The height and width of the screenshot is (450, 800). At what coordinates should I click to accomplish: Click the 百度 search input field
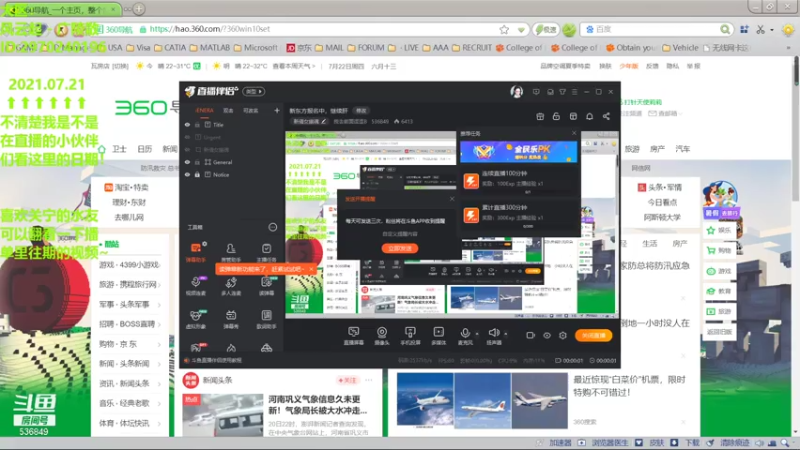click(x=657, y=30)
